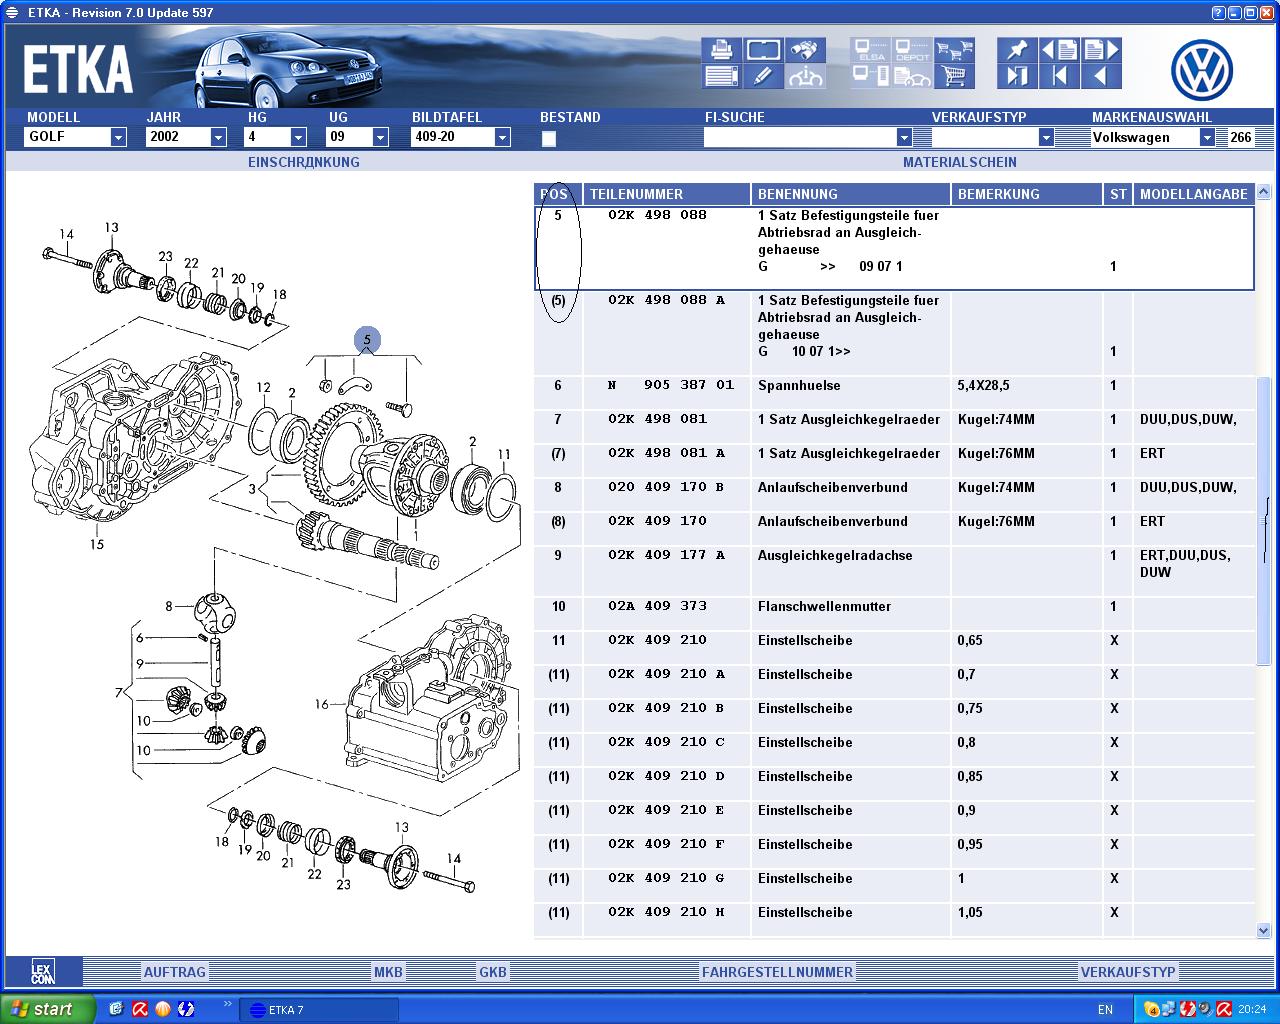Click the multiple shopping carts icon
The height and width of the screenshot is (1024, 1280).
click(954, 50)
